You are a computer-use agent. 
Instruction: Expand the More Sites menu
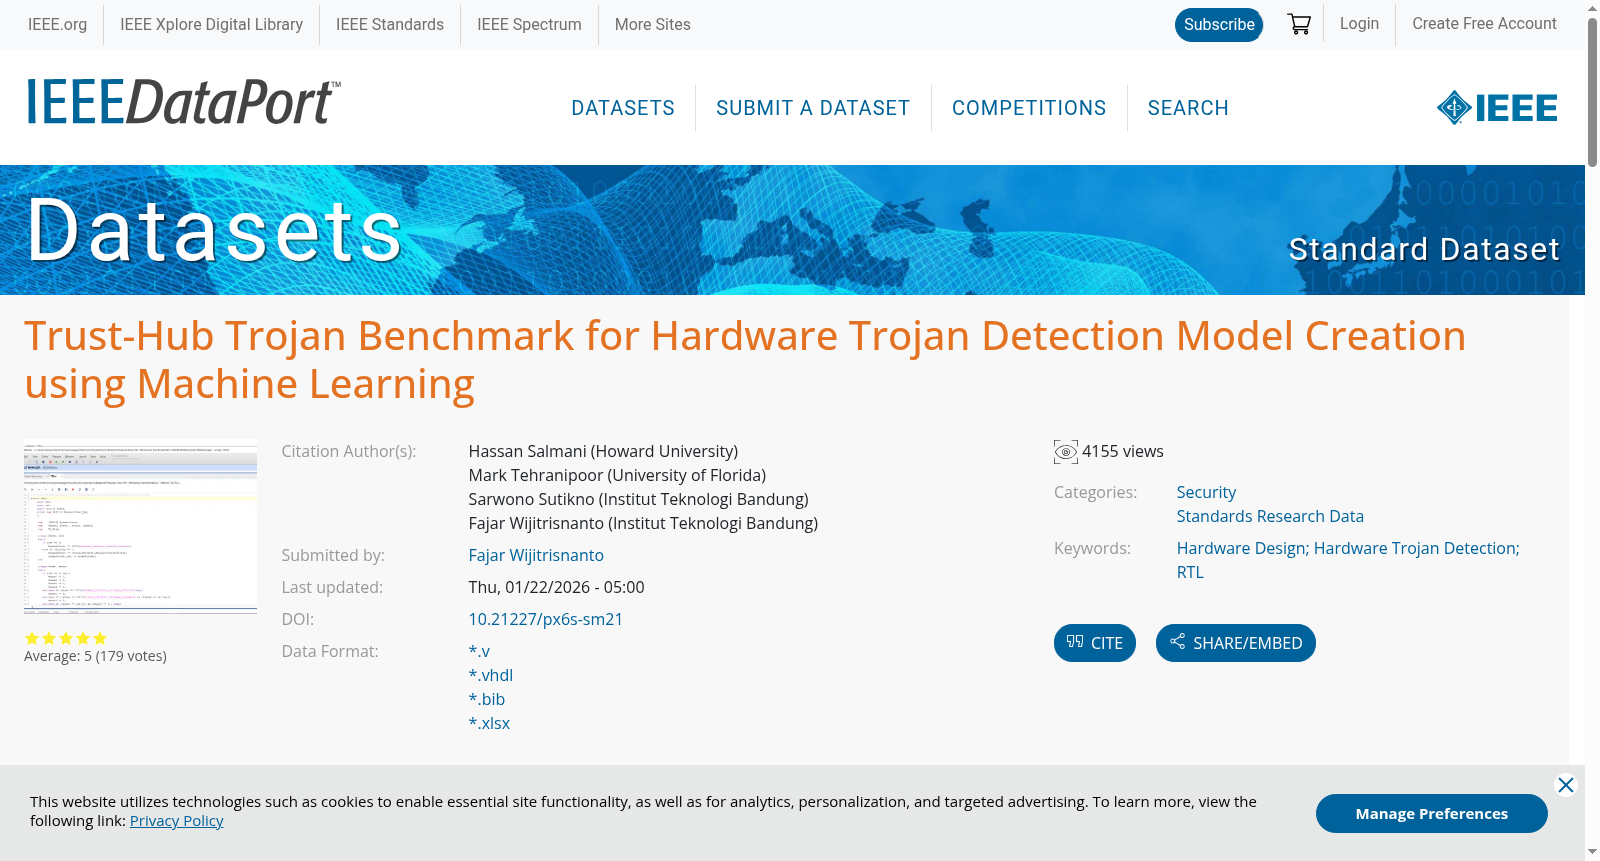click(x=653, y=24)
